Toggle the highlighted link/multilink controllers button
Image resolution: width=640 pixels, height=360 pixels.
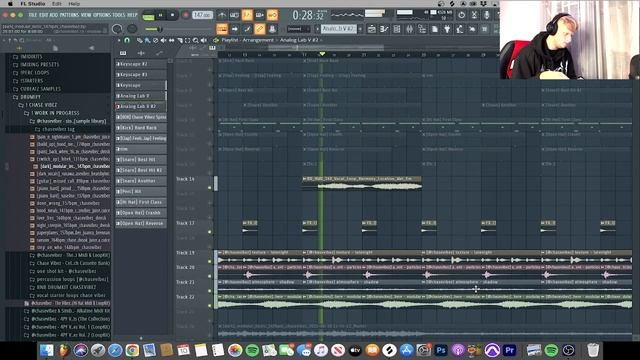tap(260, 29)
